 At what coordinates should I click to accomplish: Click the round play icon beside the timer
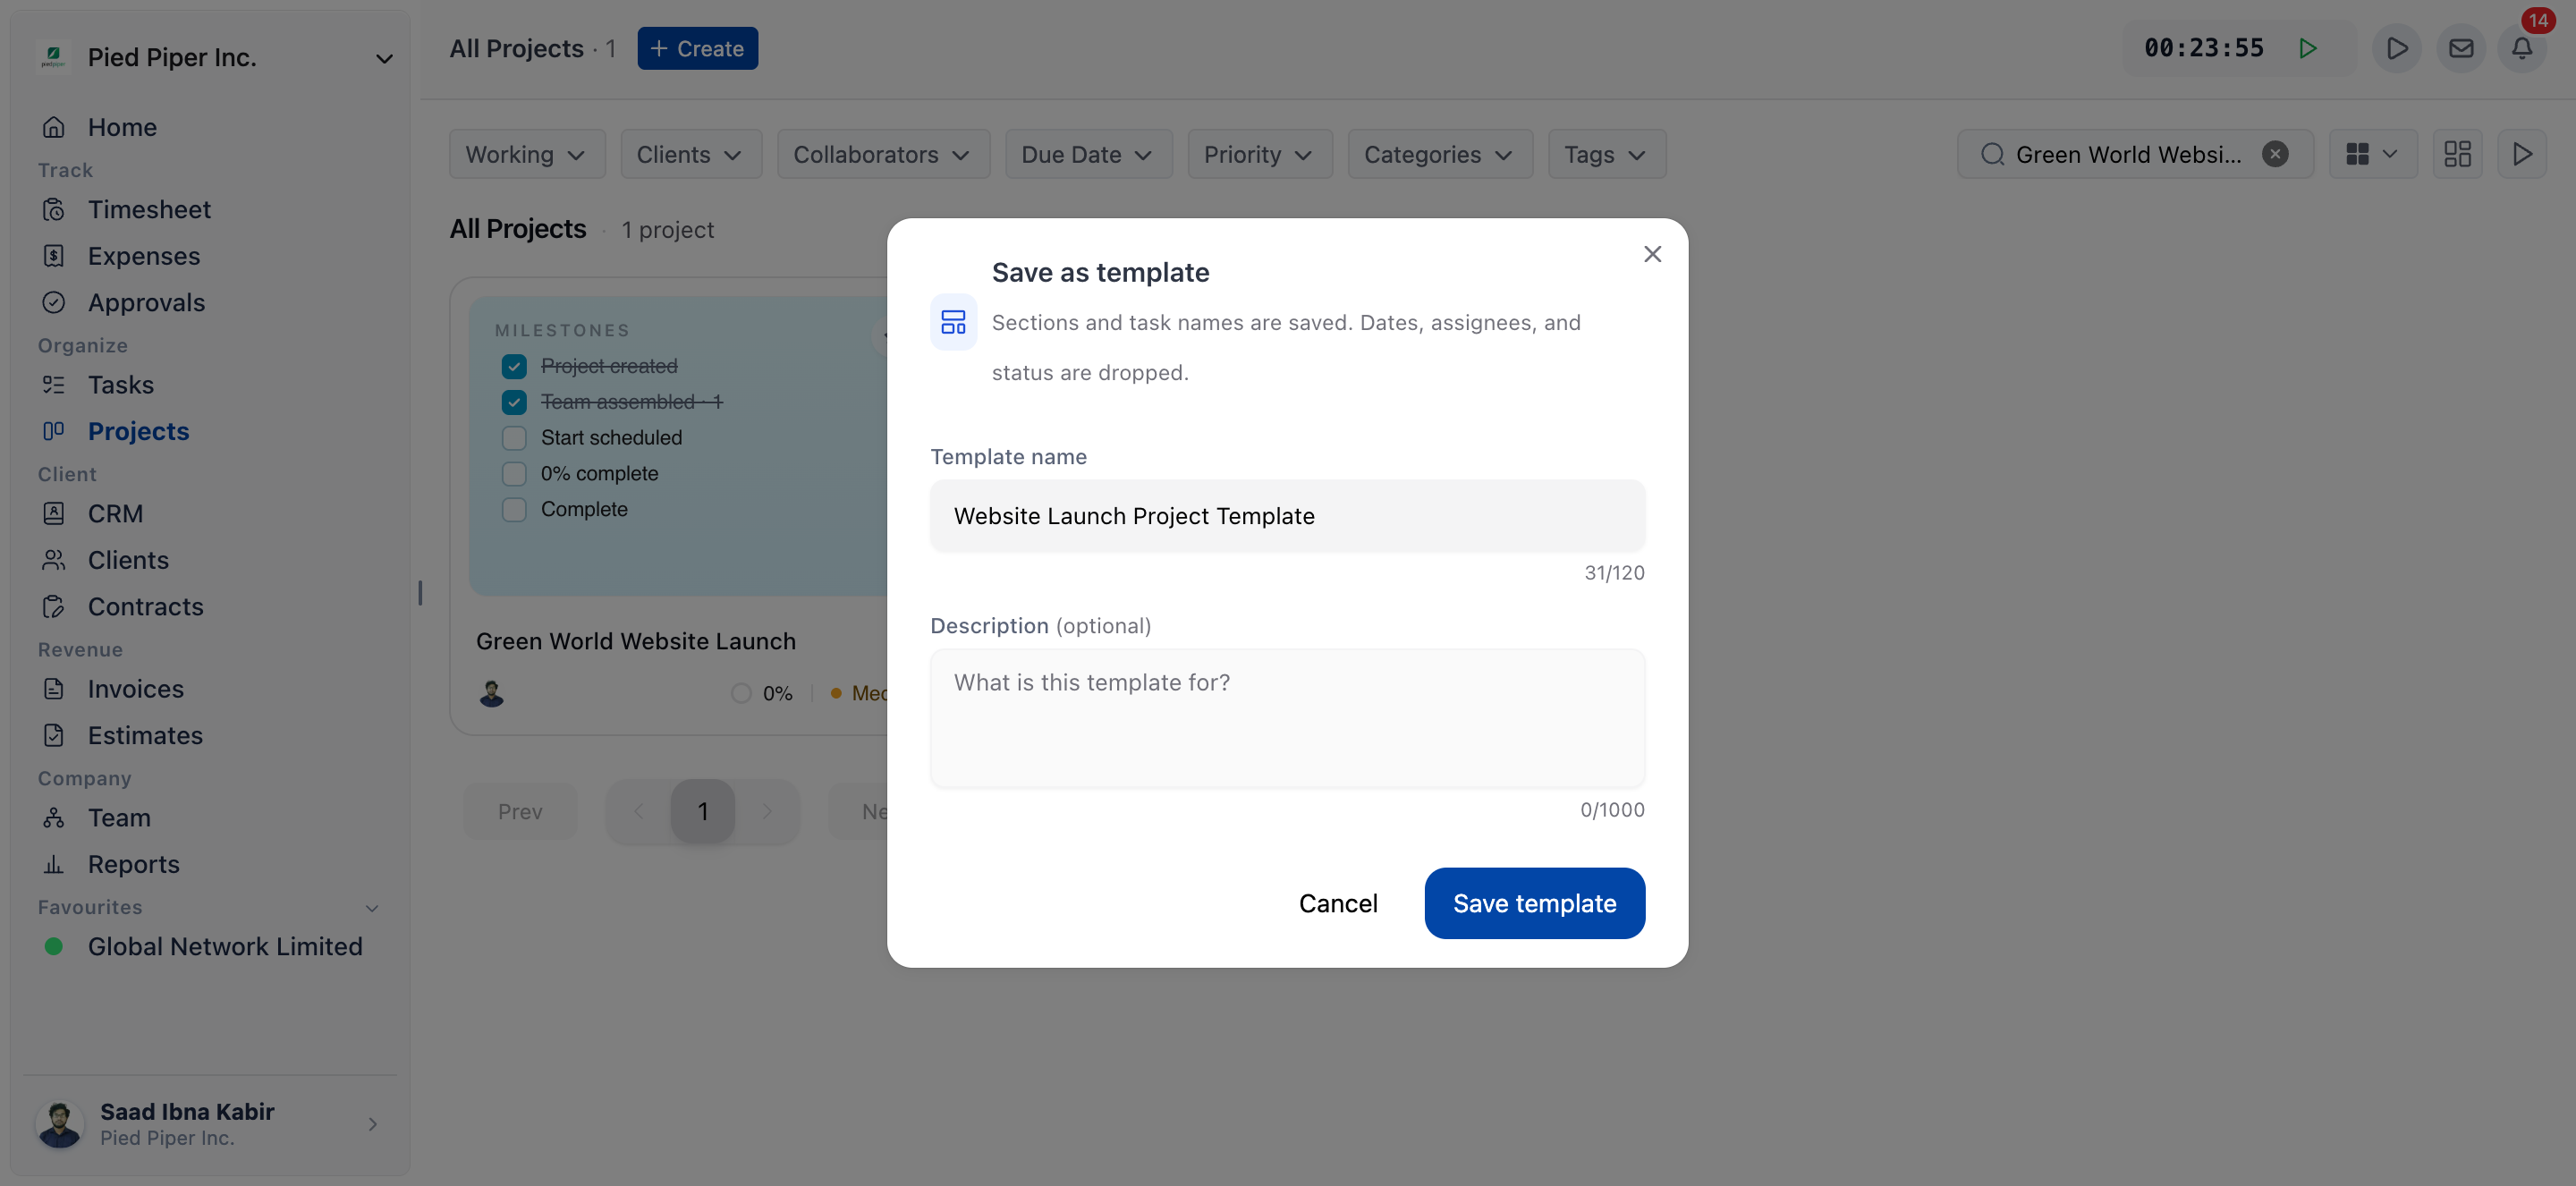(x=2396, y=48)
